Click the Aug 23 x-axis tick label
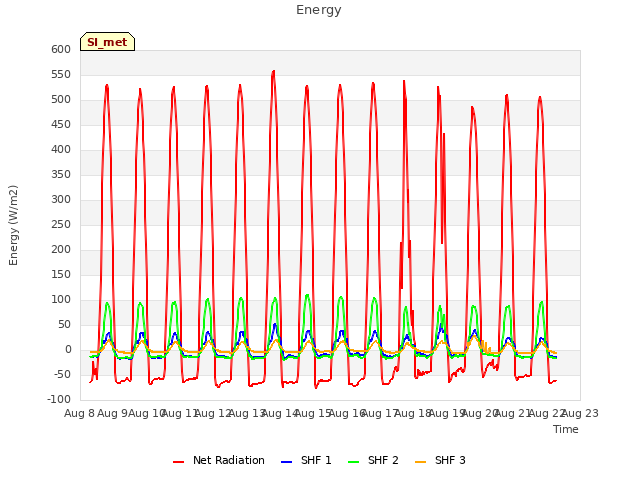640x480 pixels. point(580,413)
